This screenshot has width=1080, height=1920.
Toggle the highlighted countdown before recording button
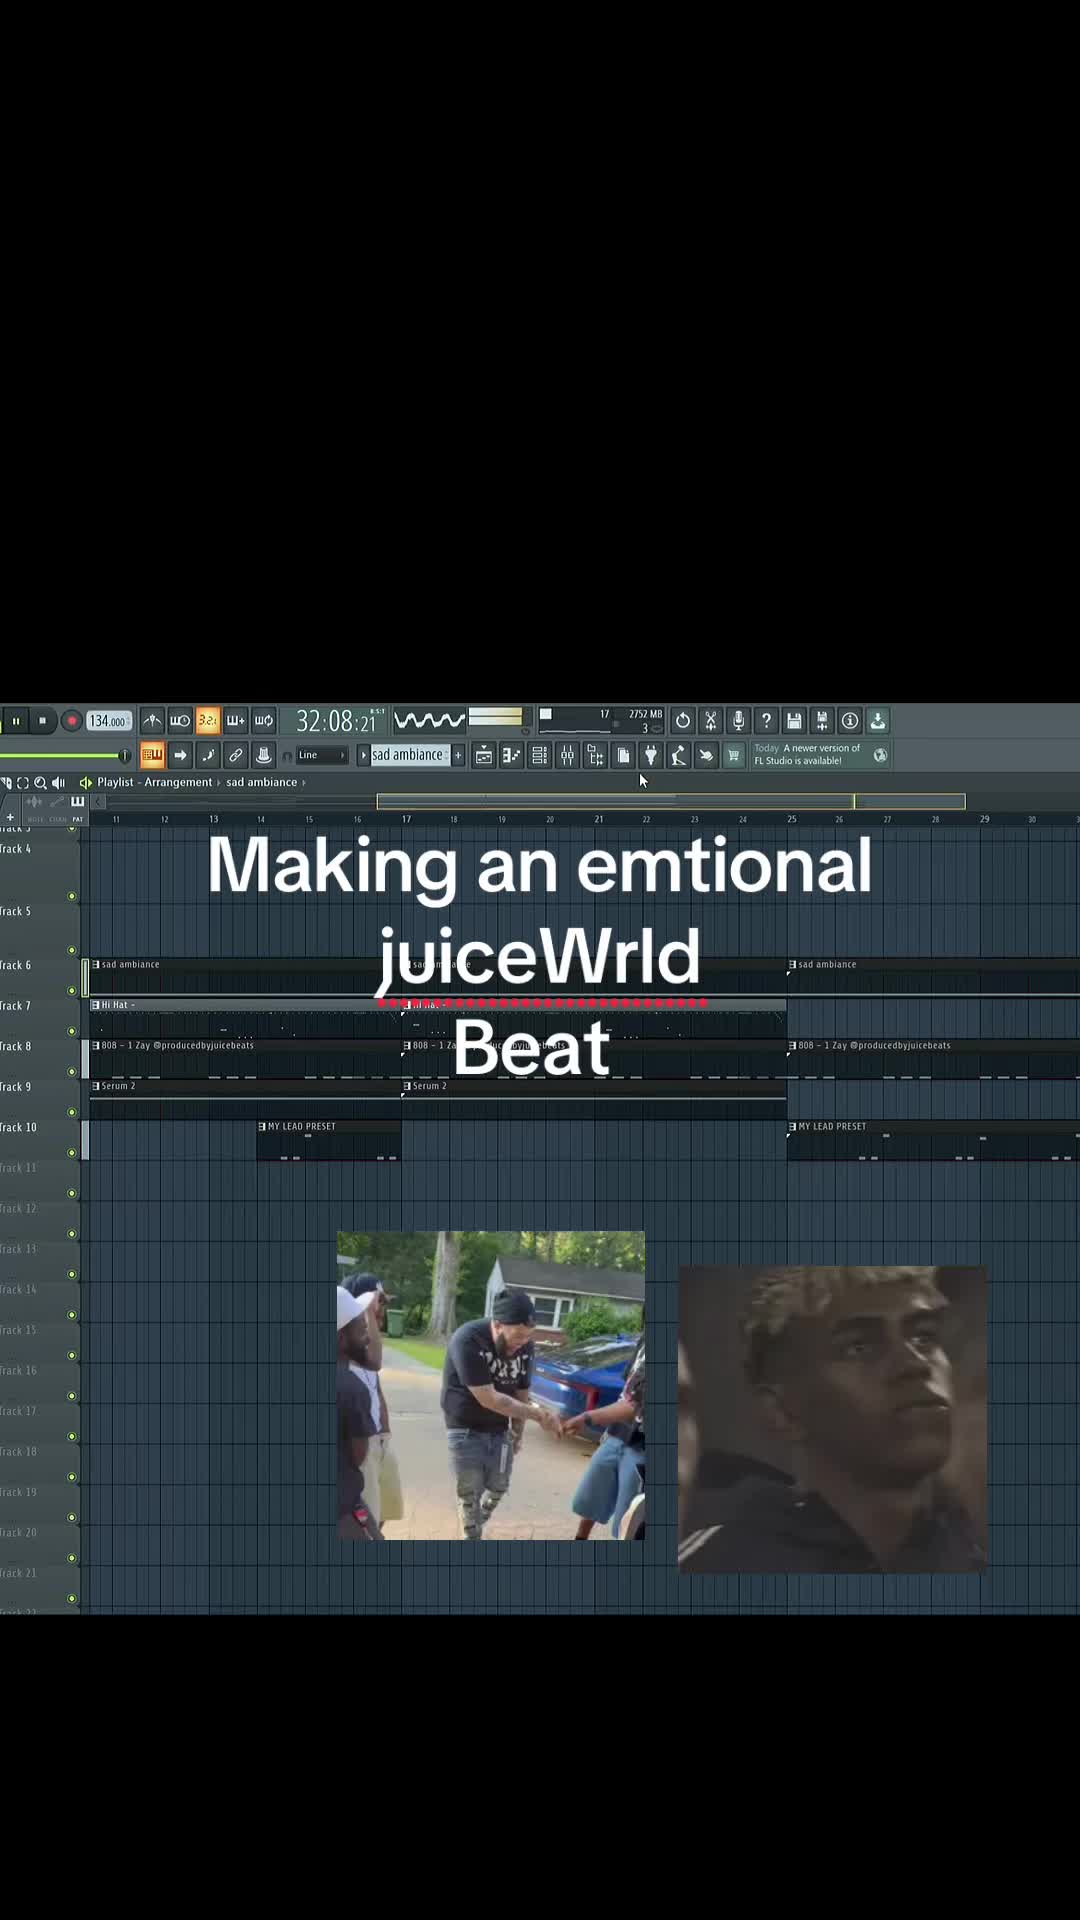point(207,720)
